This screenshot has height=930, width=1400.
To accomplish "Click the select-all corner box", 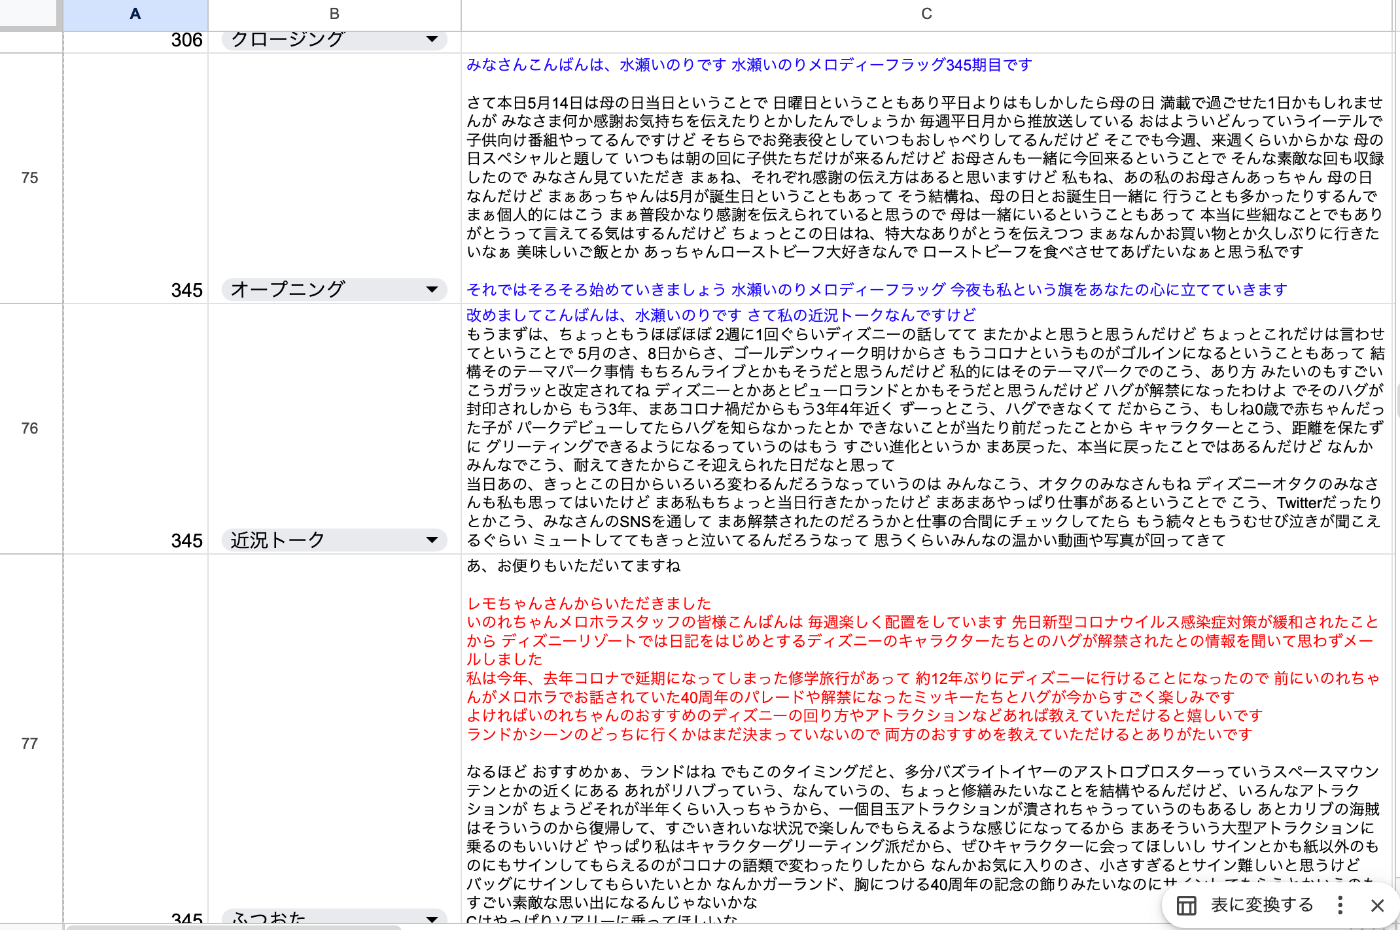I will 30,14.
